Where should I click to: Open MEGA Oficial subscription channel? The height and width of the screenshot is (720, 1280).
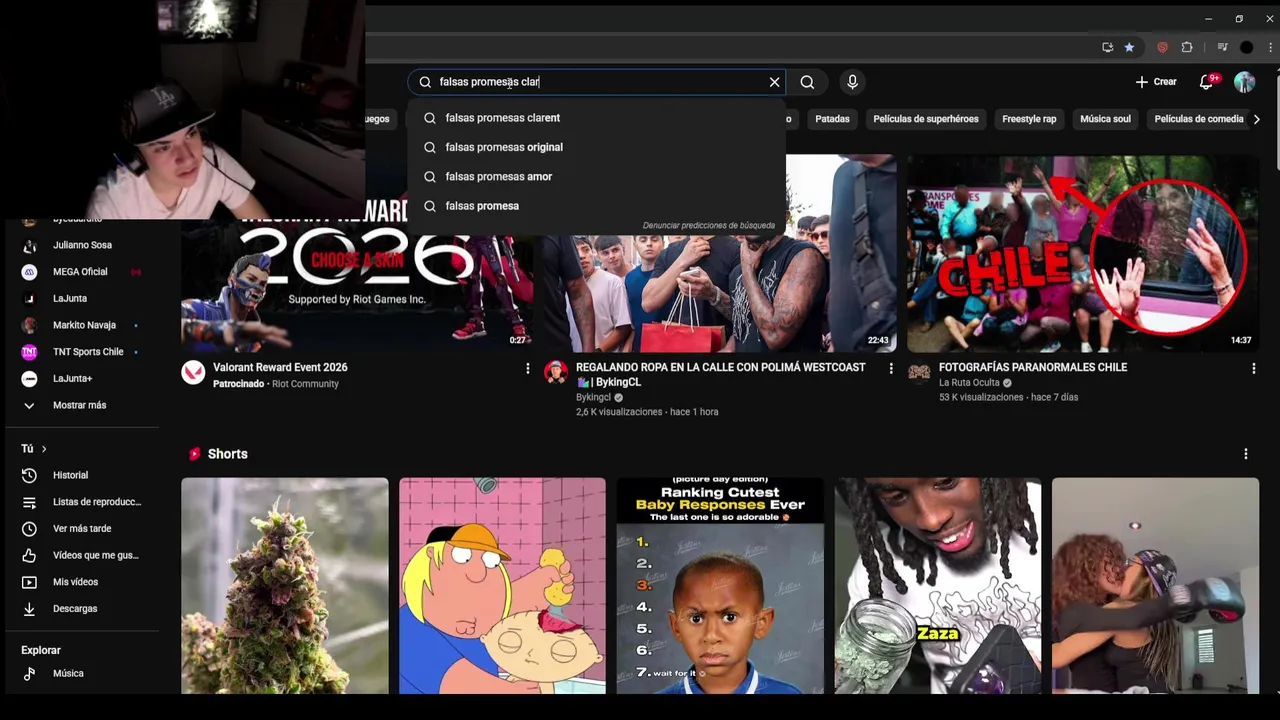(82, 272)
